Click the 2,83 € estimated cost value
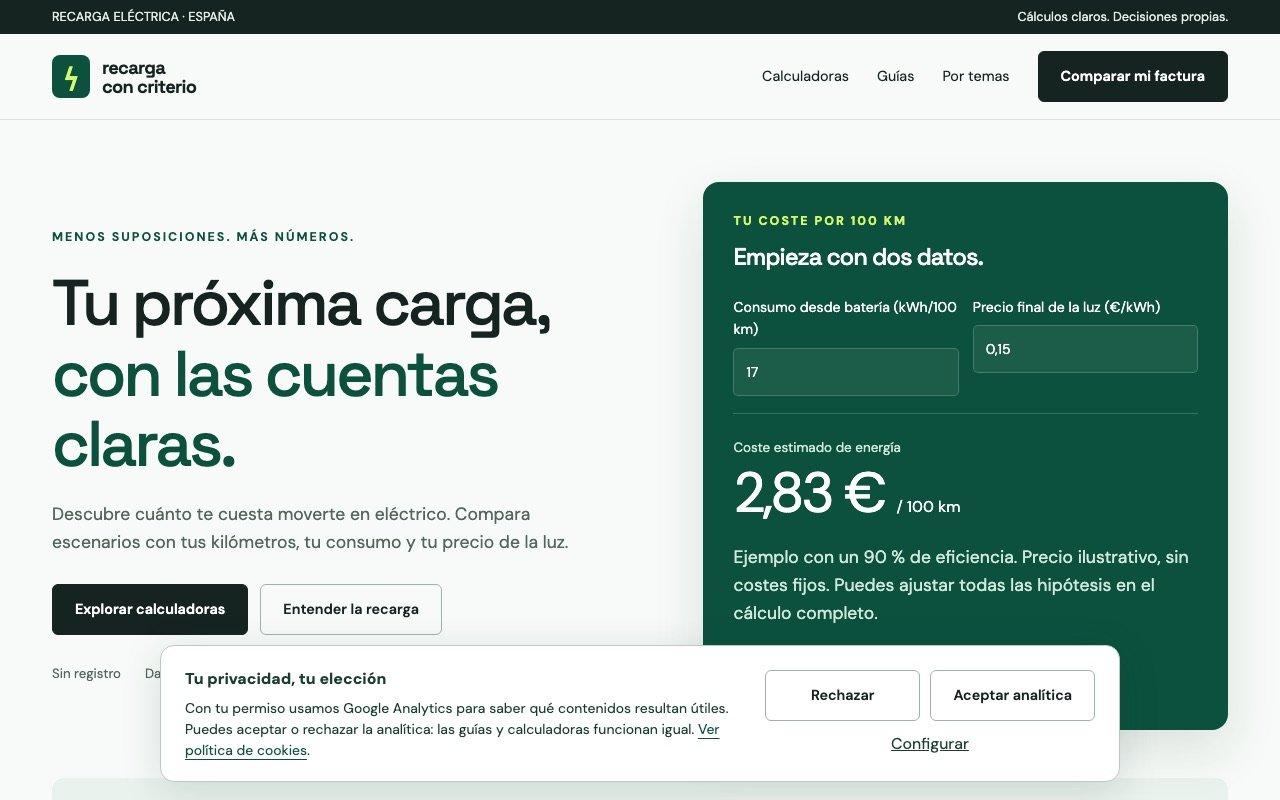This screenshot has height=800, width=1280. [x=810, y=493]
